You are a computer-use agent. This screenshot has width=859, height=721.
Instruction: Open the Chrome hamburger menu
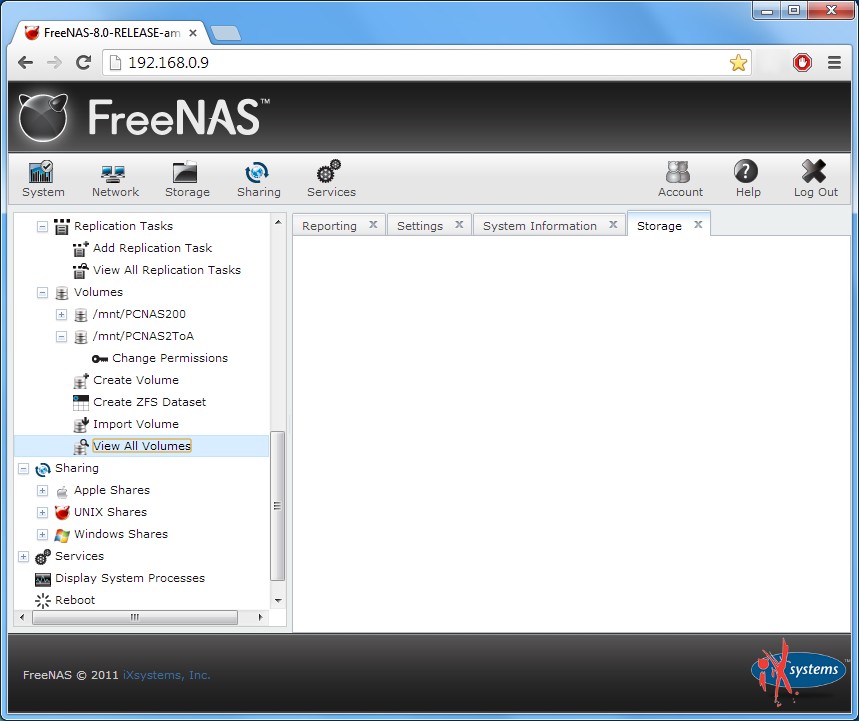click(834, 62)
